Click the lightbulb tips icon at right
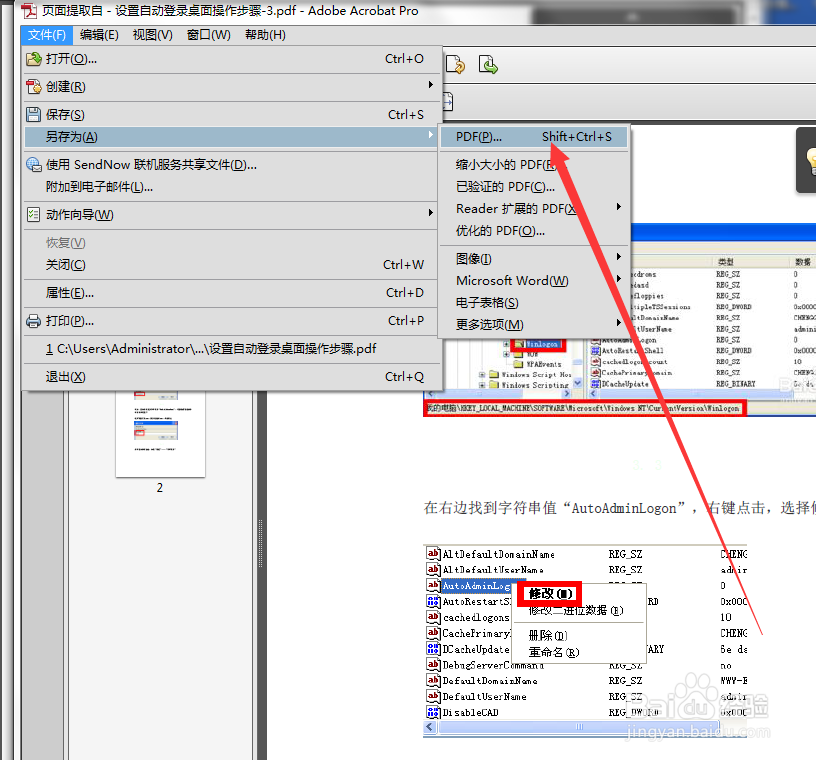The height and width of the screenshot is (760, 816). (810, 160)
